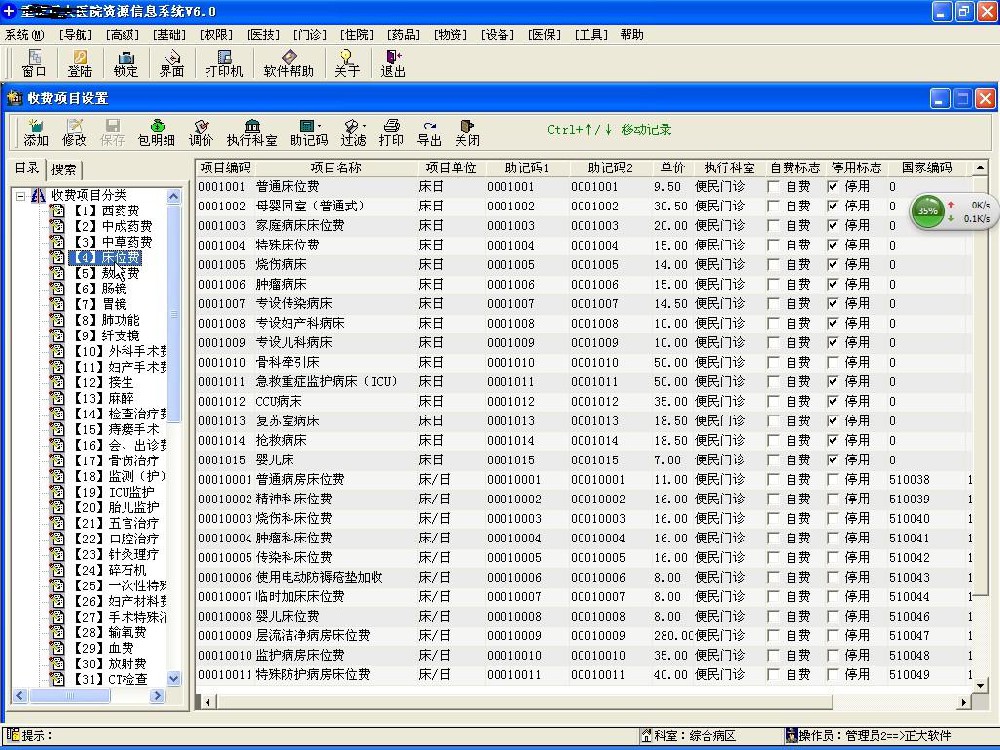Switch to the 目录 tab
1000x750 pixels.
(x=27, y=168)
